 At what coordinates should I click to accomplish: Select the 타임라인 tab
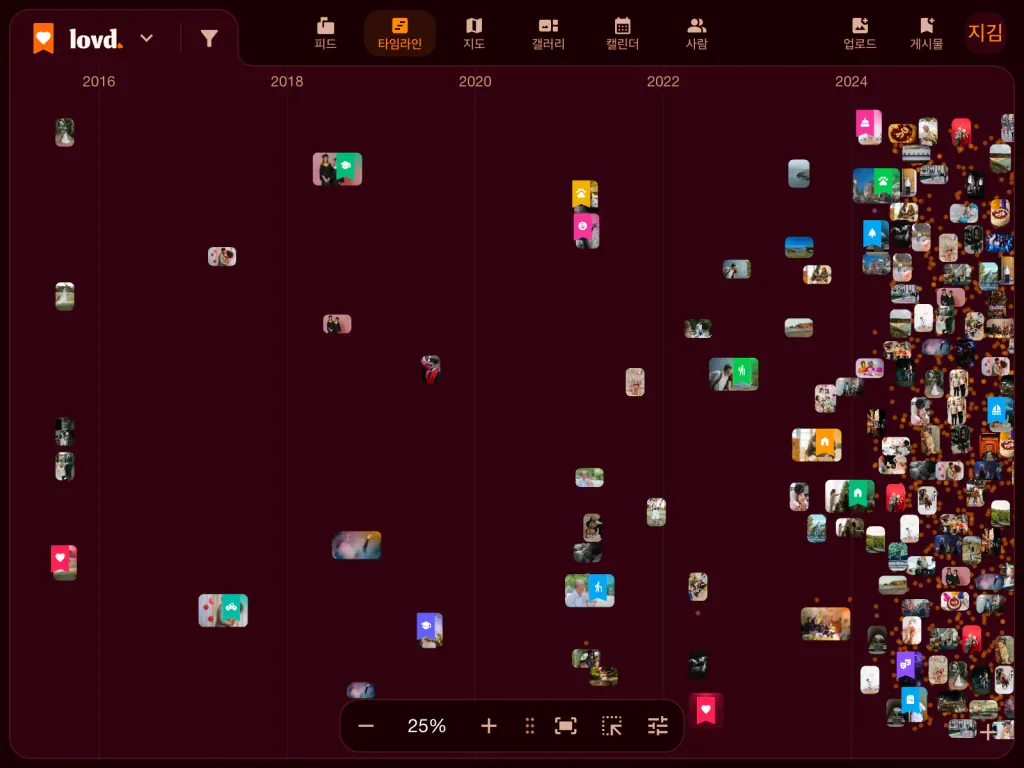[x=400, y=34]
